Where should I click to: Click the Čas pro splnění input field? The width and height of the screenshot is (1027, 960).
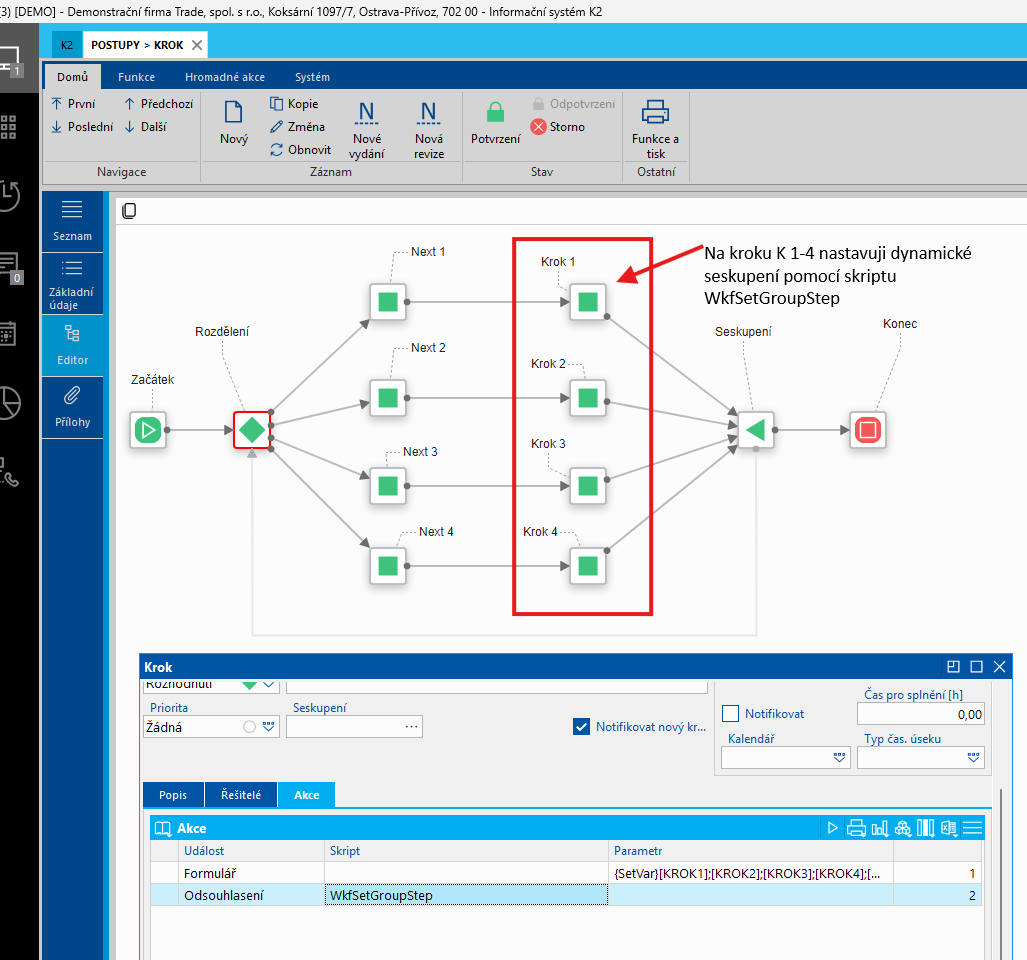[x=920, y=714]
